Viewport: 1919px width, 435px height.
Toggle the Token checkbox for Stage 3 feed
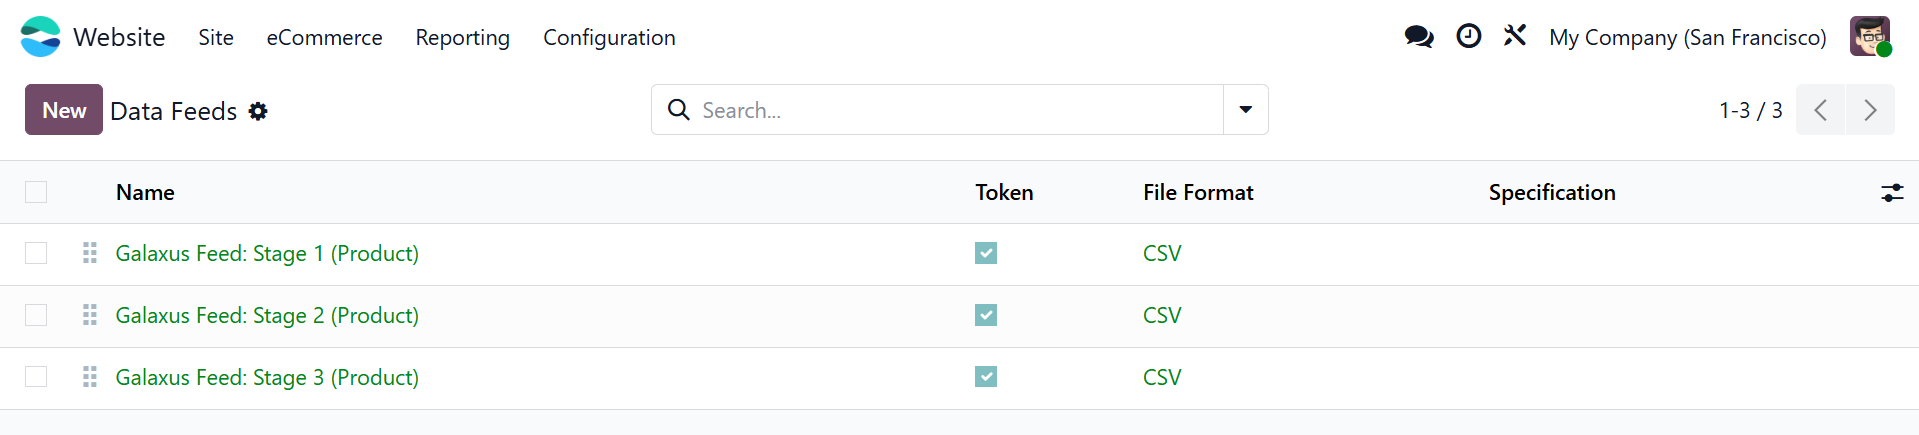pos(986,377)
